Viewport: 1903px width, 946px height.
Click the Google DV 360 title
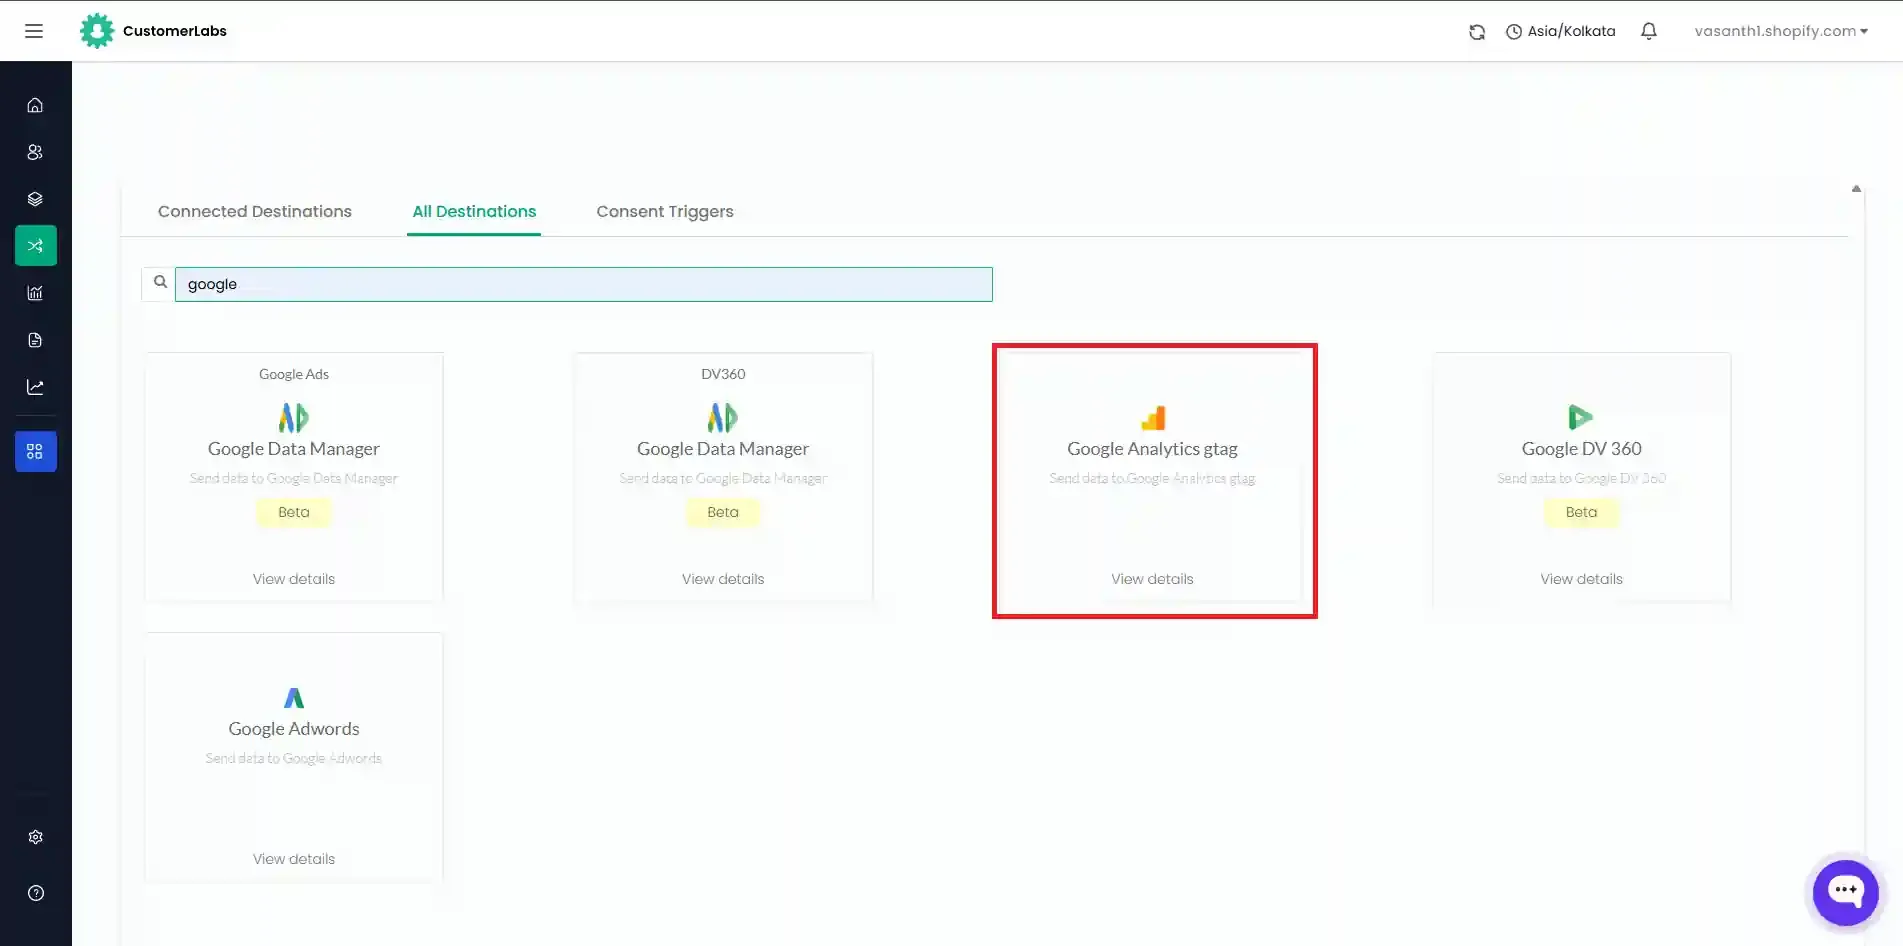click(x=1581, y=449)
